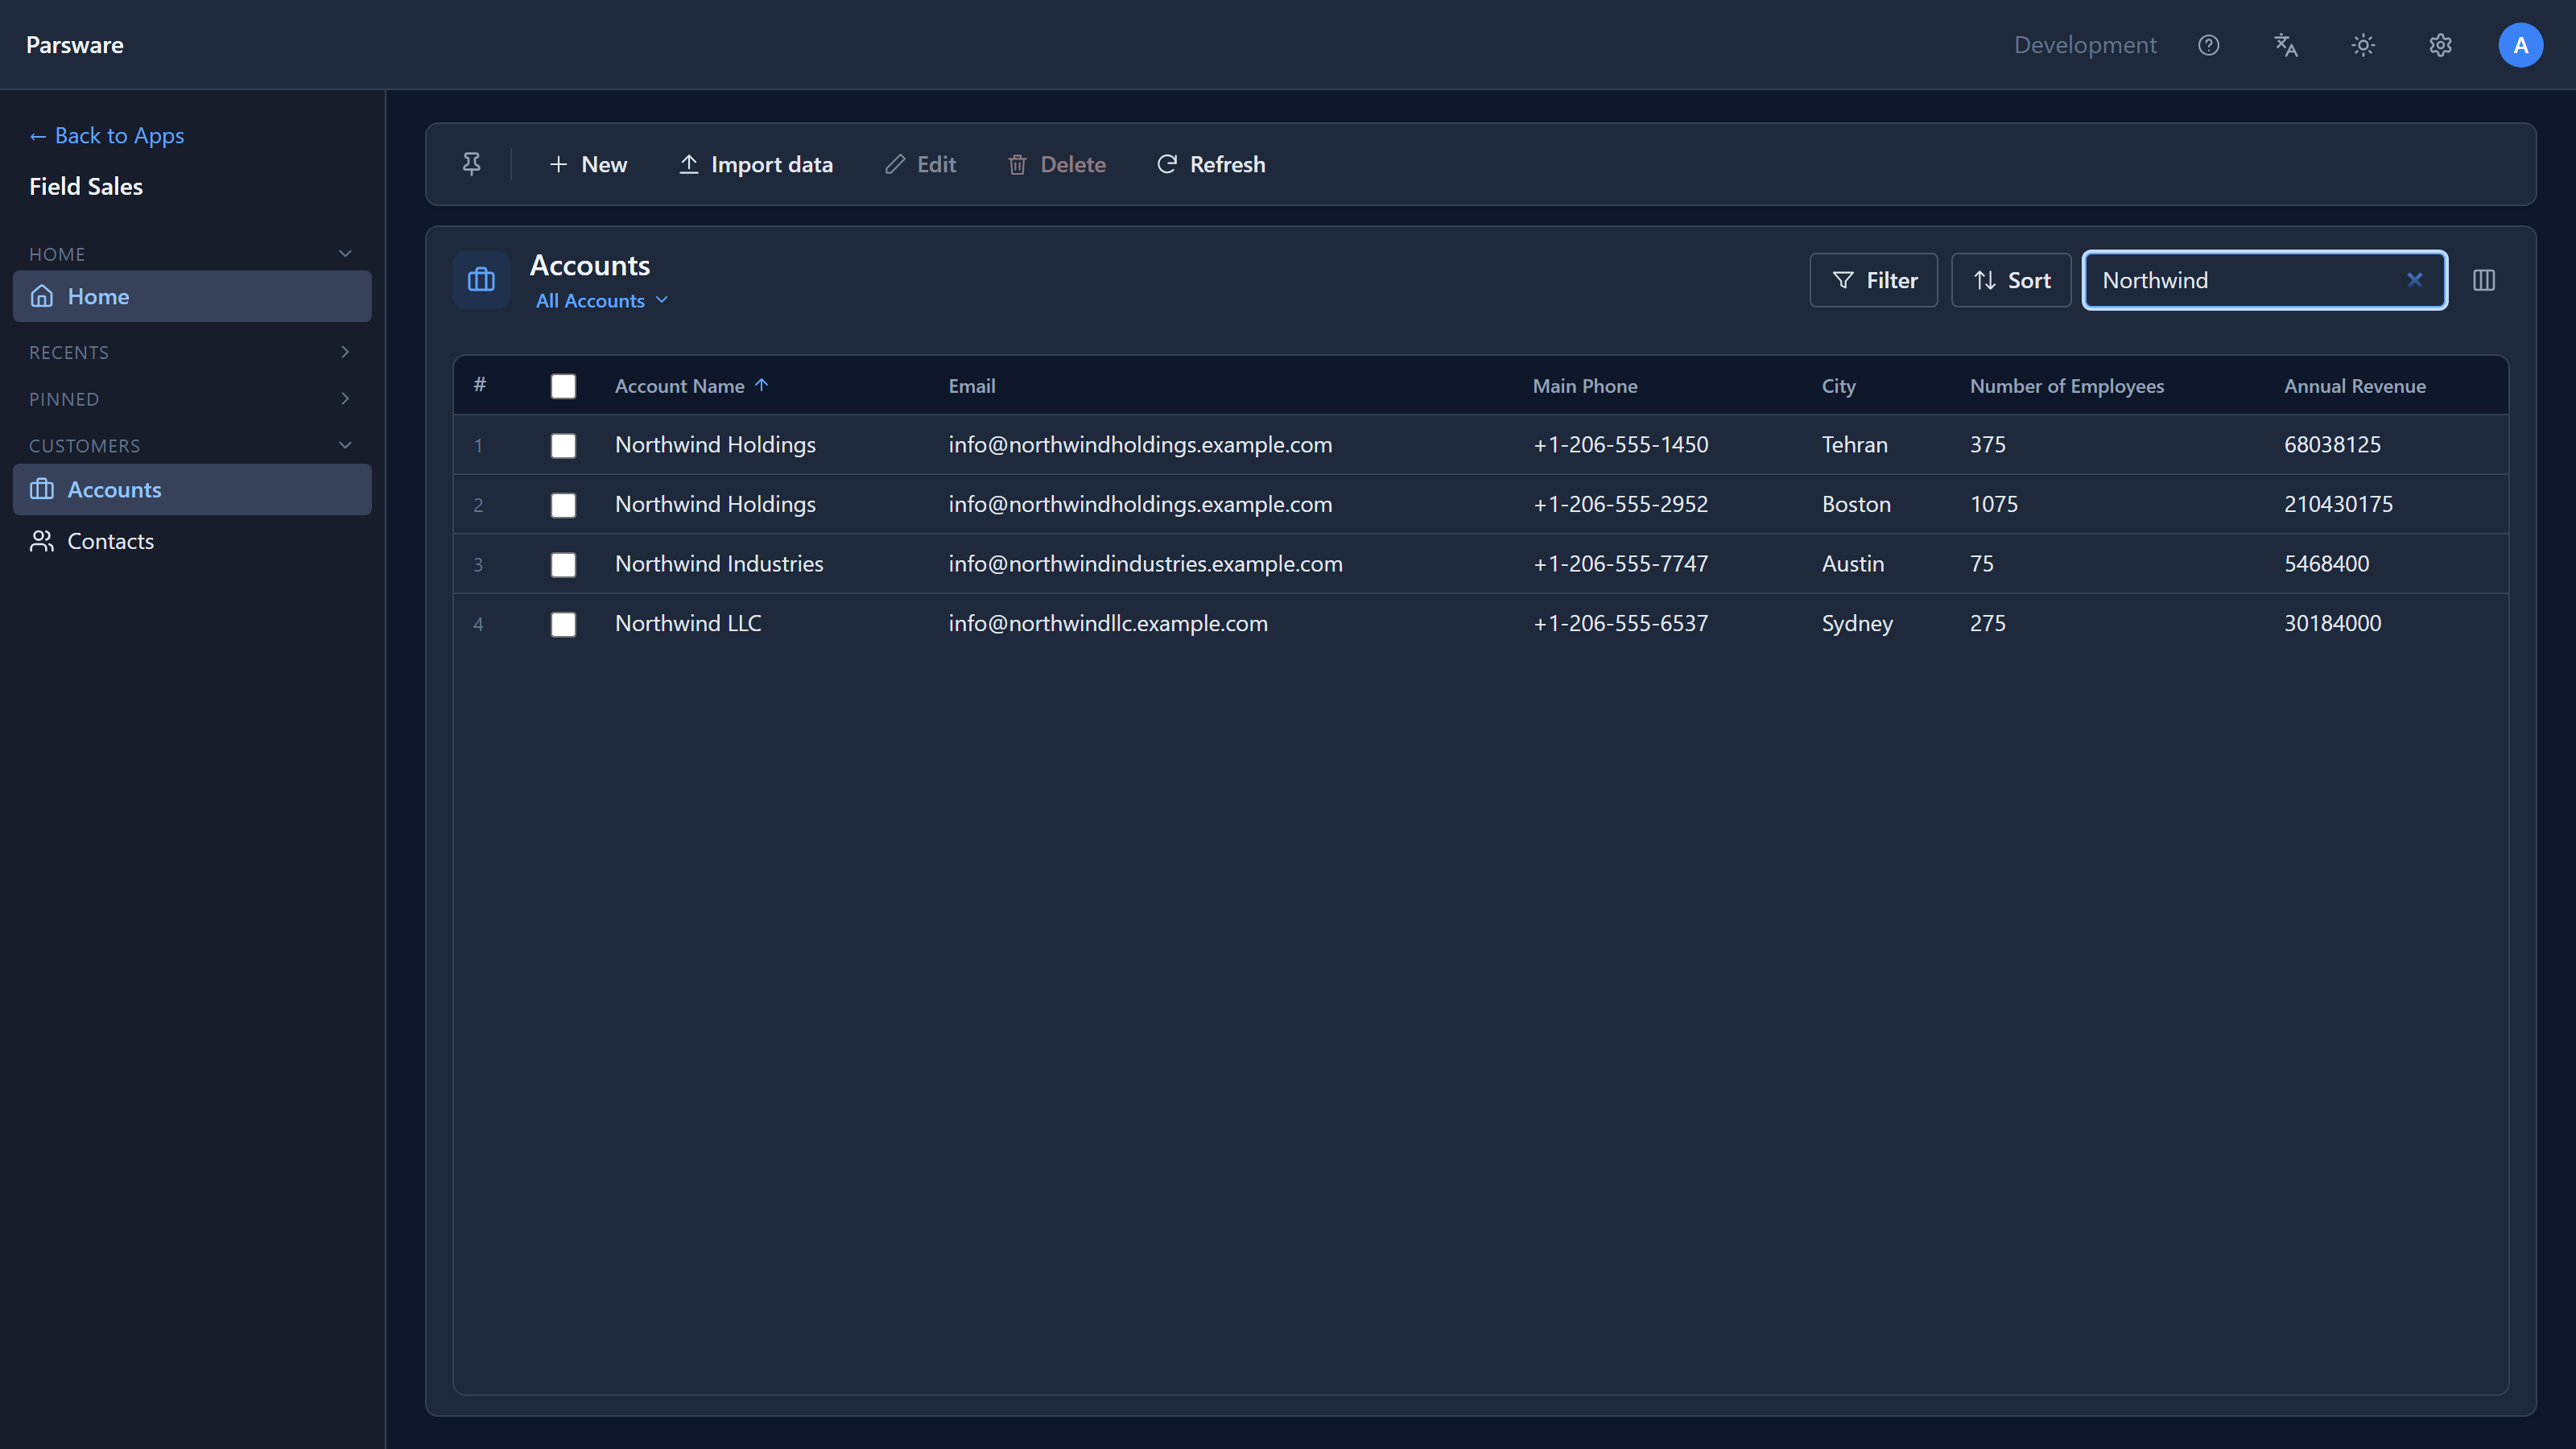
Task: Open the All Accounts view dropdown
Action: (601, 300)
